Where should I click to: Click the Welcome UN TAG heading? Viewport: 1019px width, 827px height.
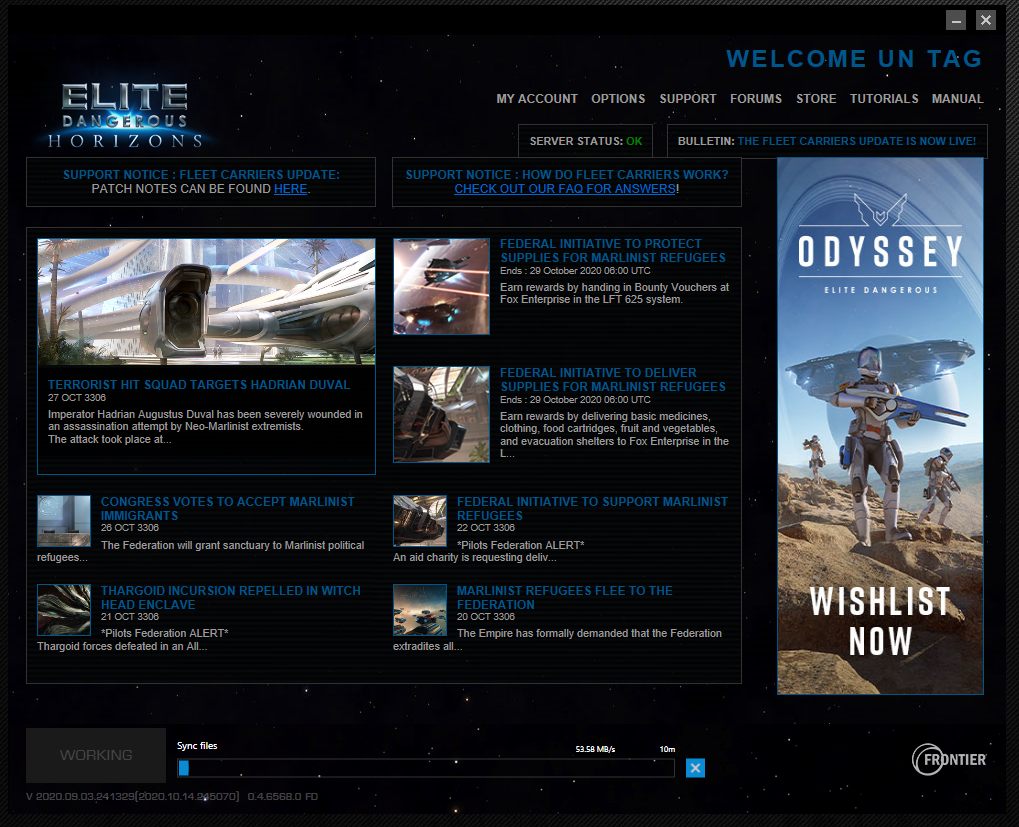click(x=854, y=58)
